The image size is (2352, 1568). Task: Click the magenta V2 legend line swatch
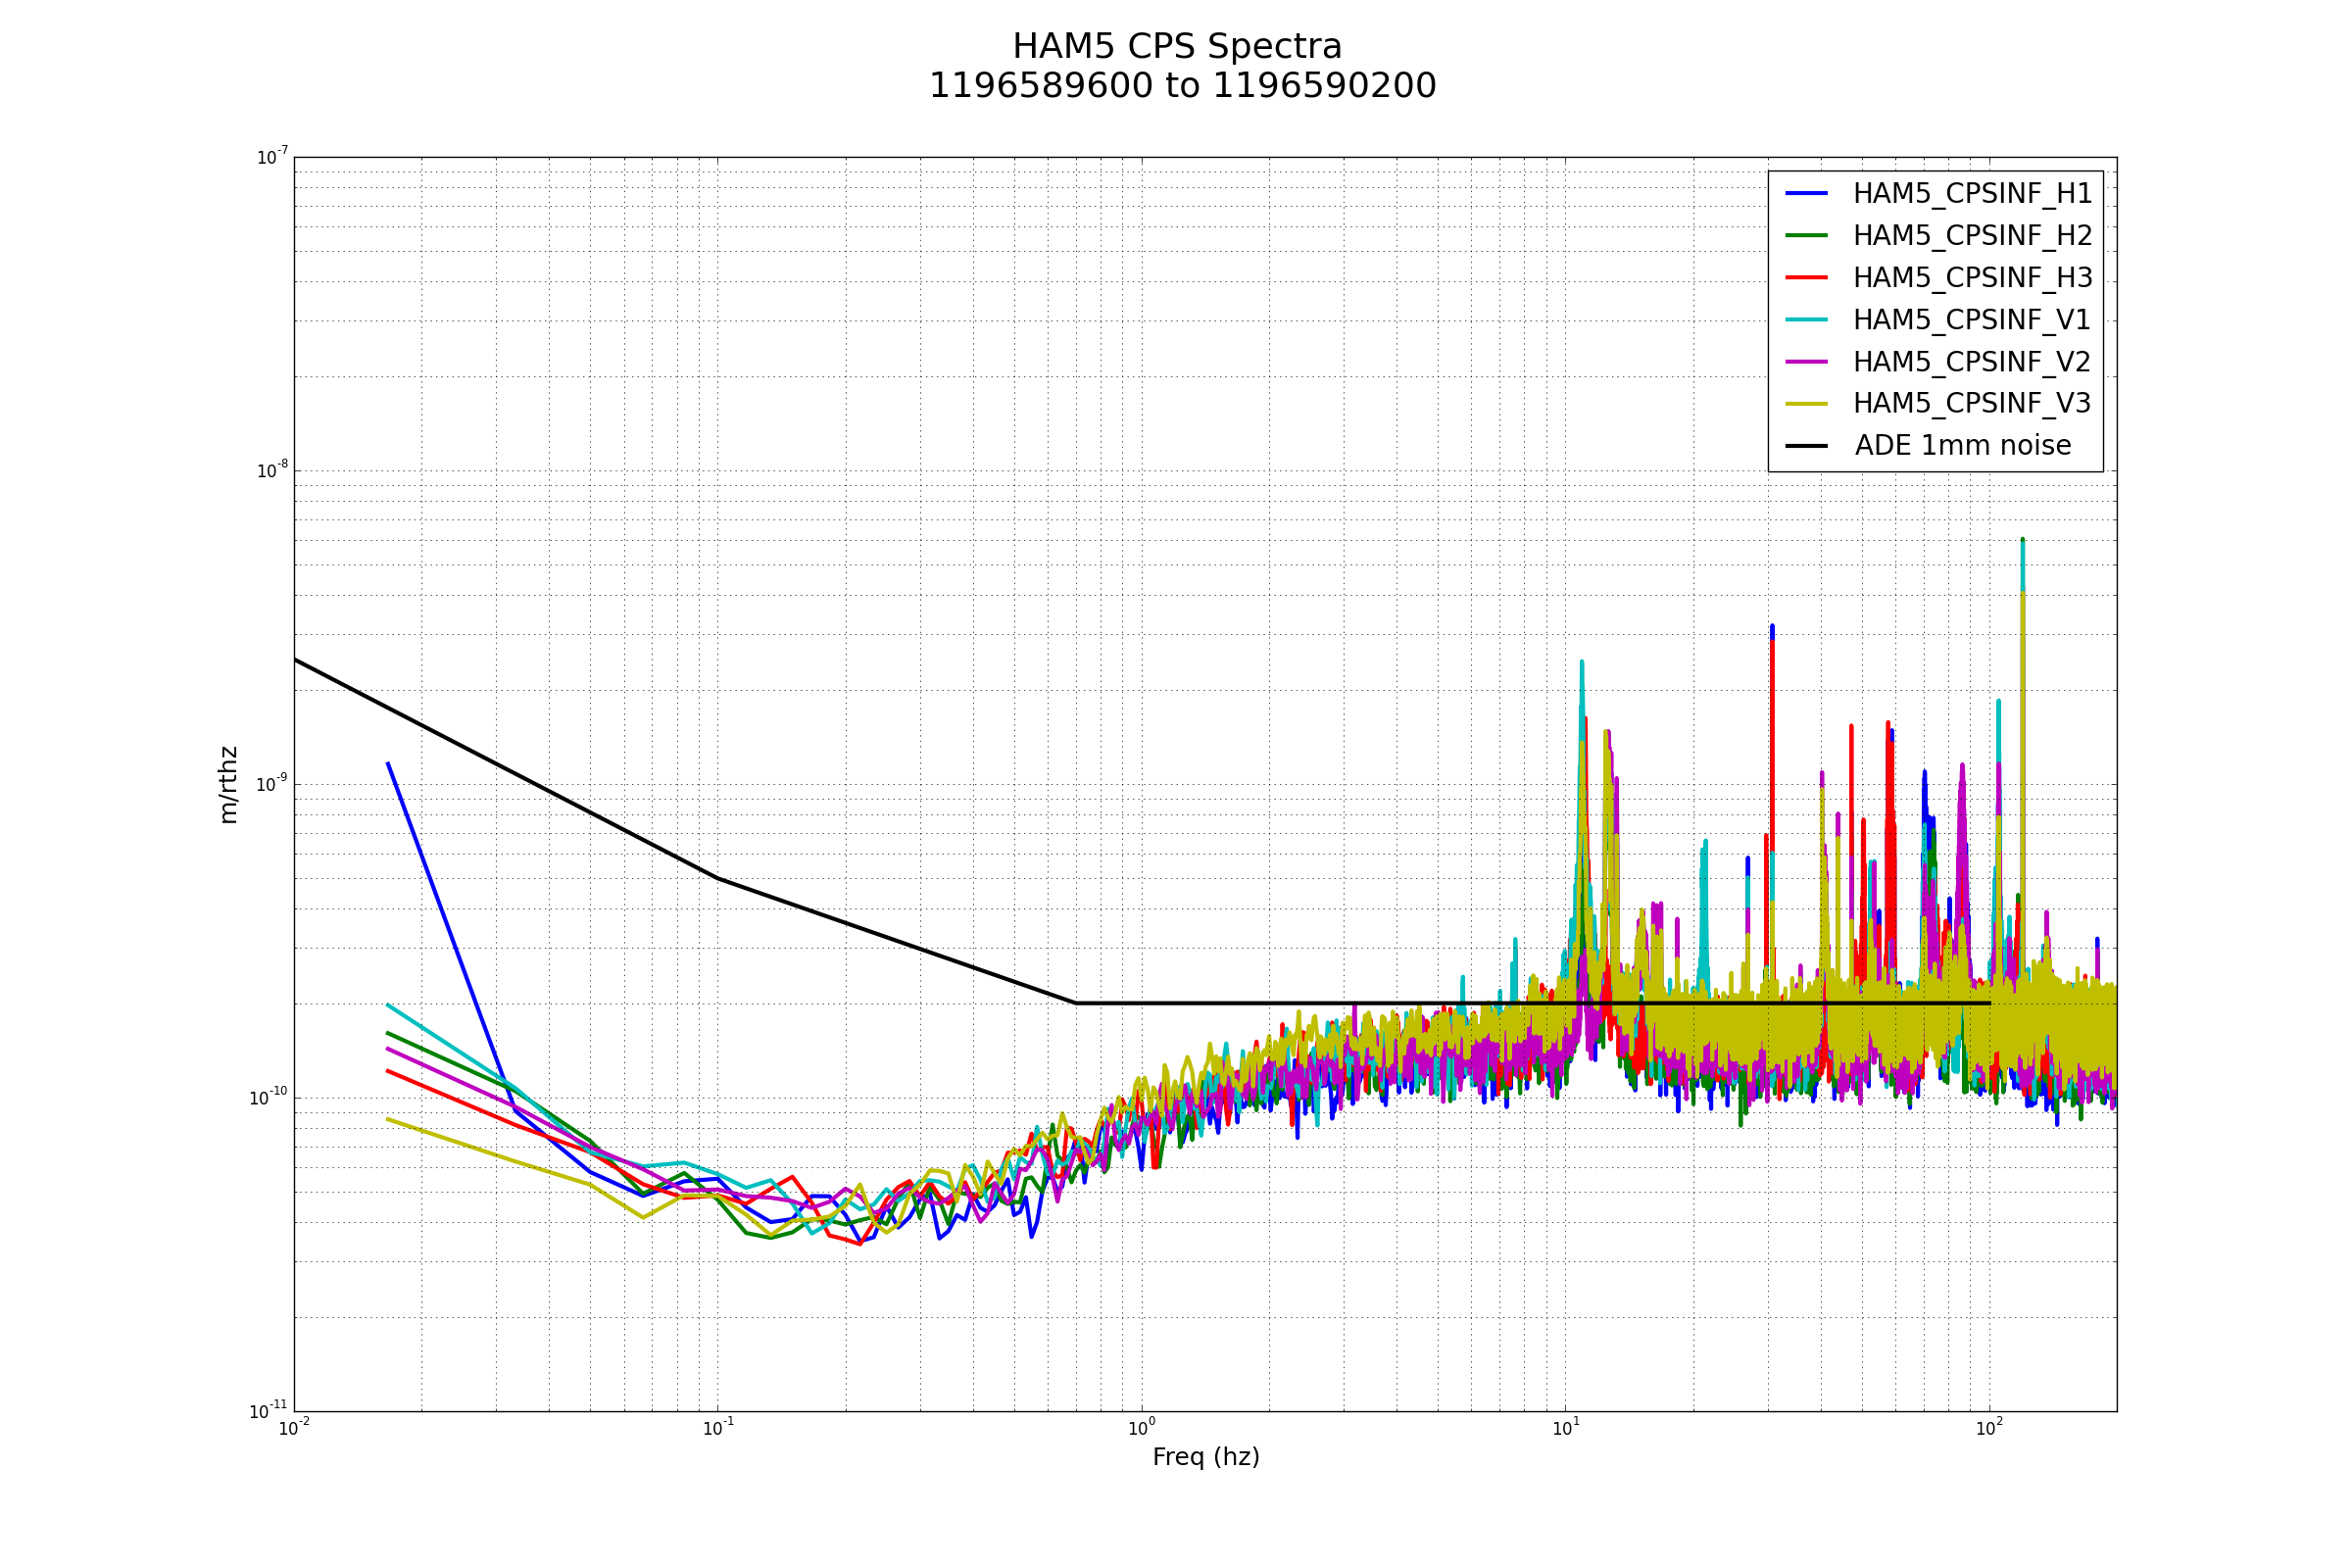pos(1806,361)
